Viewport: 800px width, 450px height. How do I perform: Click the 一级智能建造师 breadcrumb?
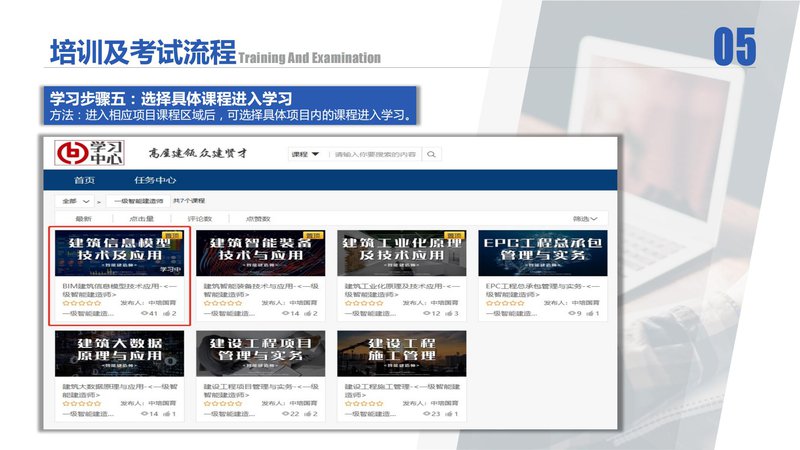click(138, 201)
